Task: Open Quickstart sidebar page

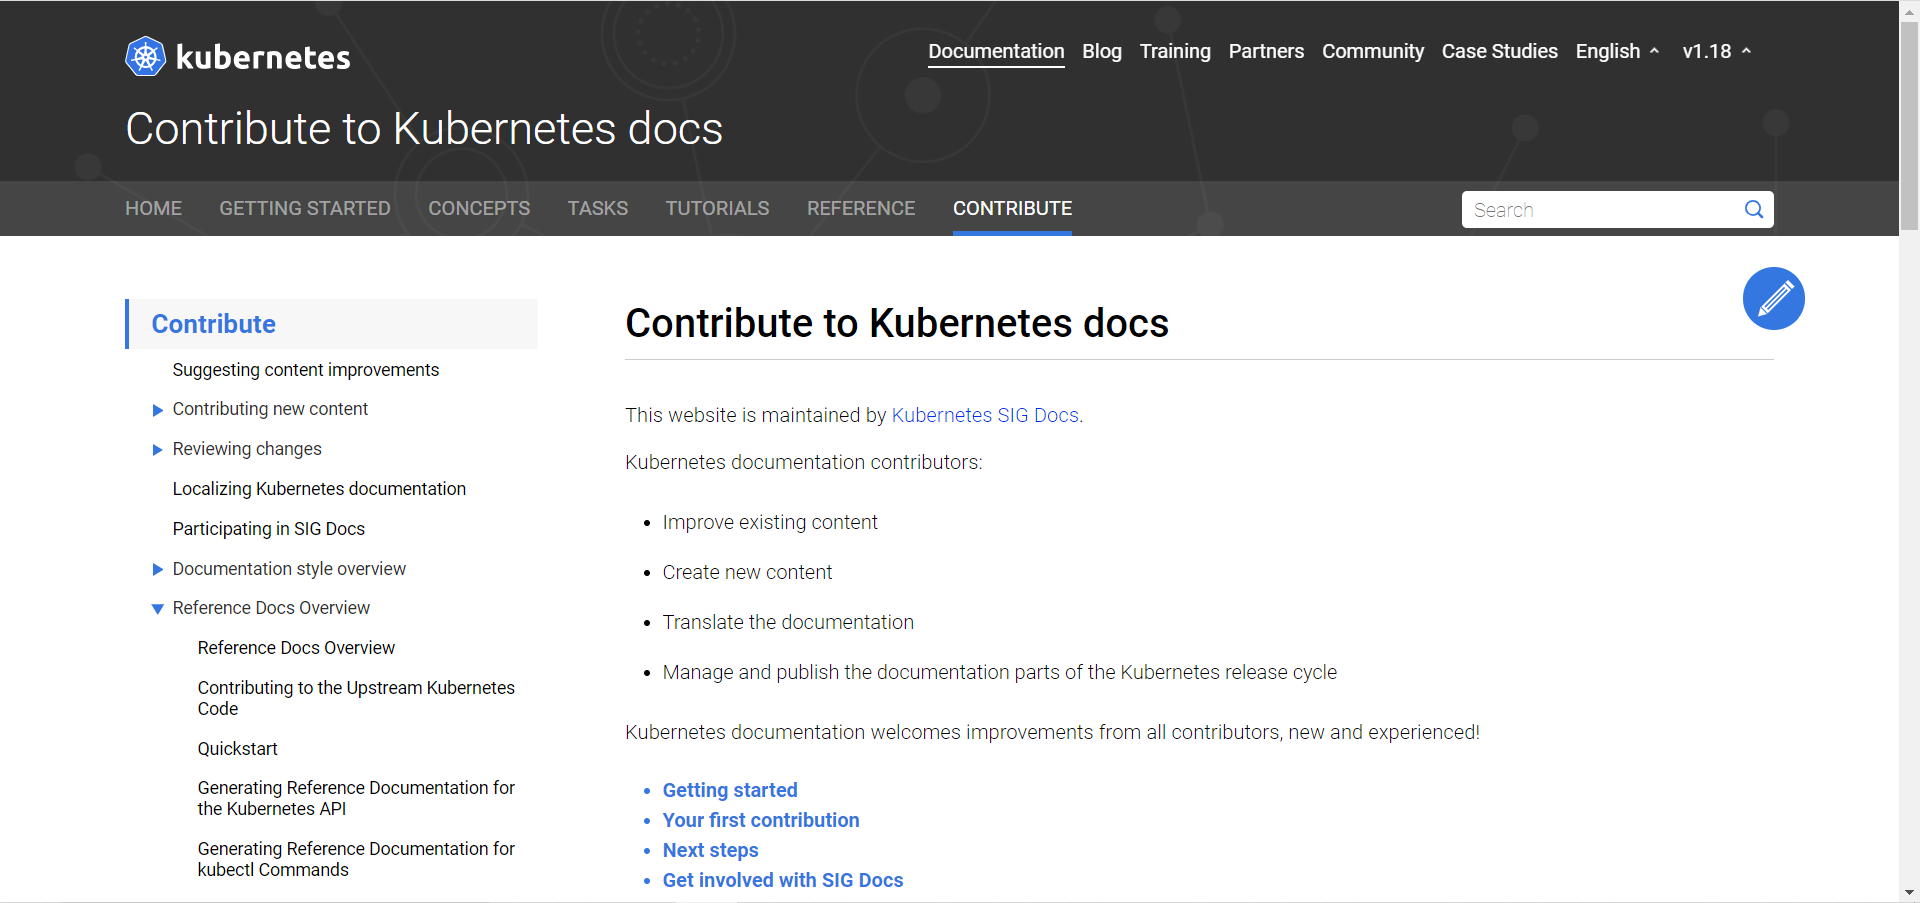Action: [237, 749]
